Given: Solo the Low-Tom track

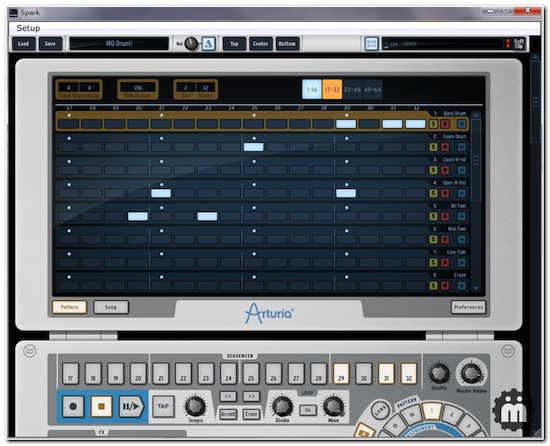Looking at the screenshot, I should [x=433, y=263].
